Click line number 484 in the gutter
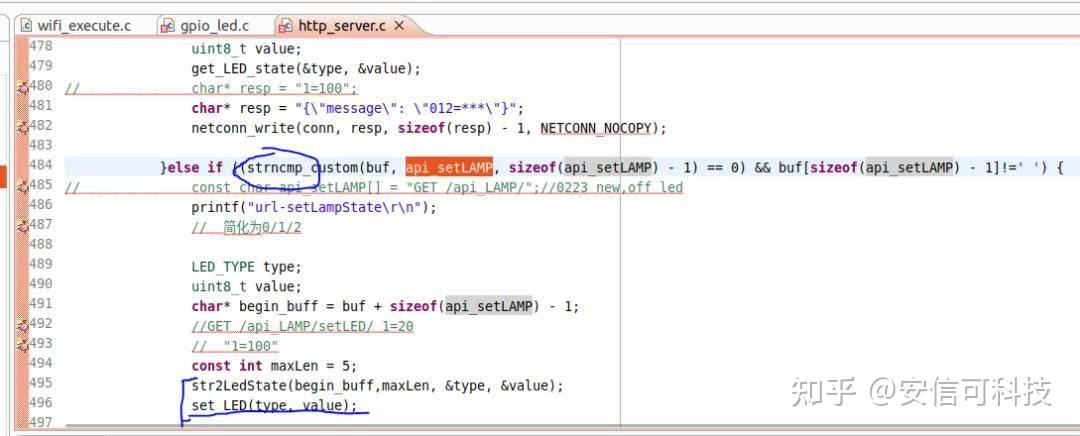 (41, 165)
